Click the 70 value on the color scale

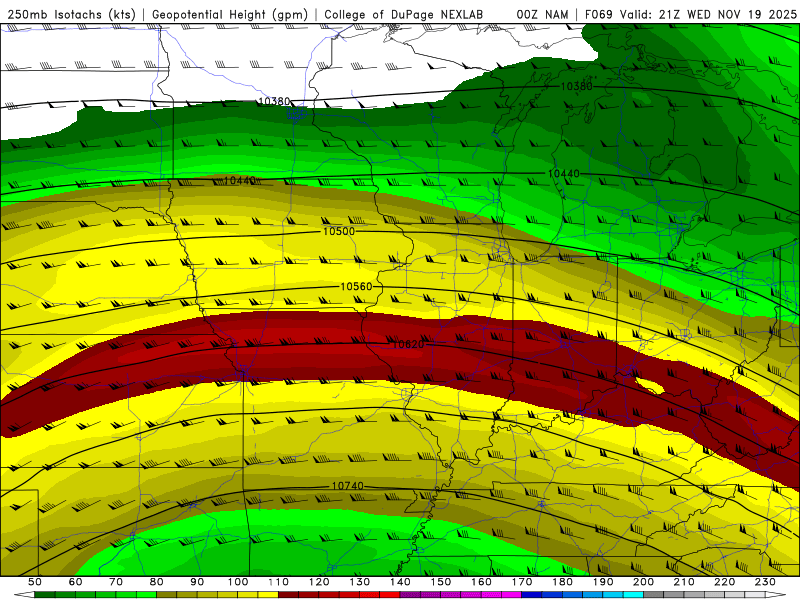116,582
